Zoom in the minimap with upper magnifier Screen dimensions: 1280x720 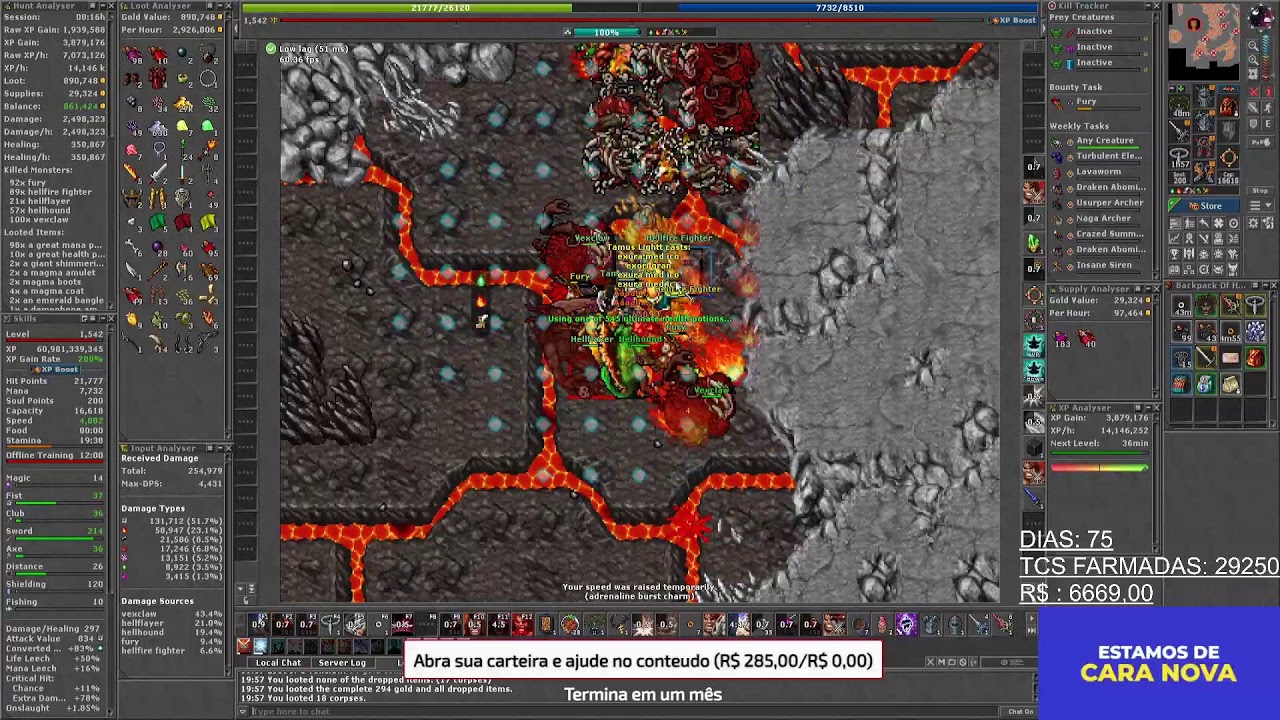pos(1253,45)
